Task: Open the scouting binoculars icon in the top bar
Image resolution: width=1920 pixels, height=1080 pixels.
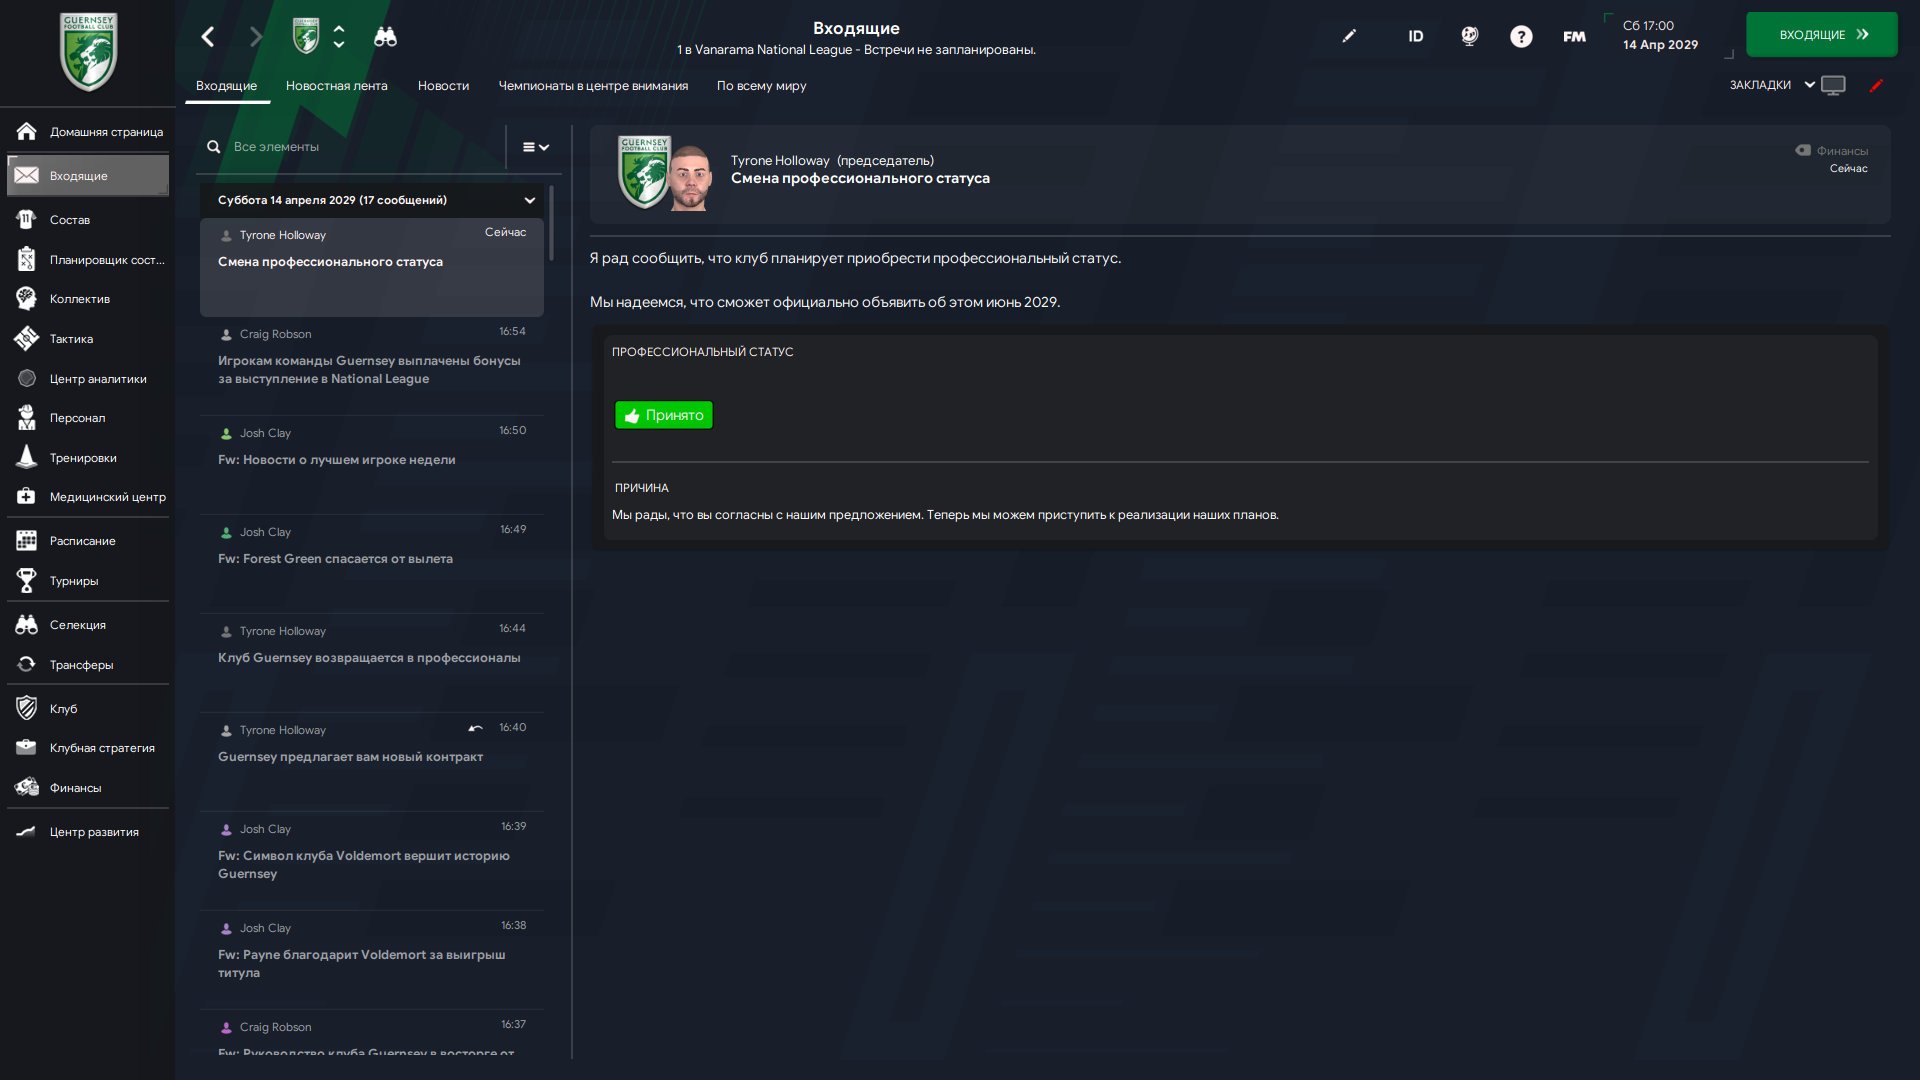Action: (x=385, y=37)
